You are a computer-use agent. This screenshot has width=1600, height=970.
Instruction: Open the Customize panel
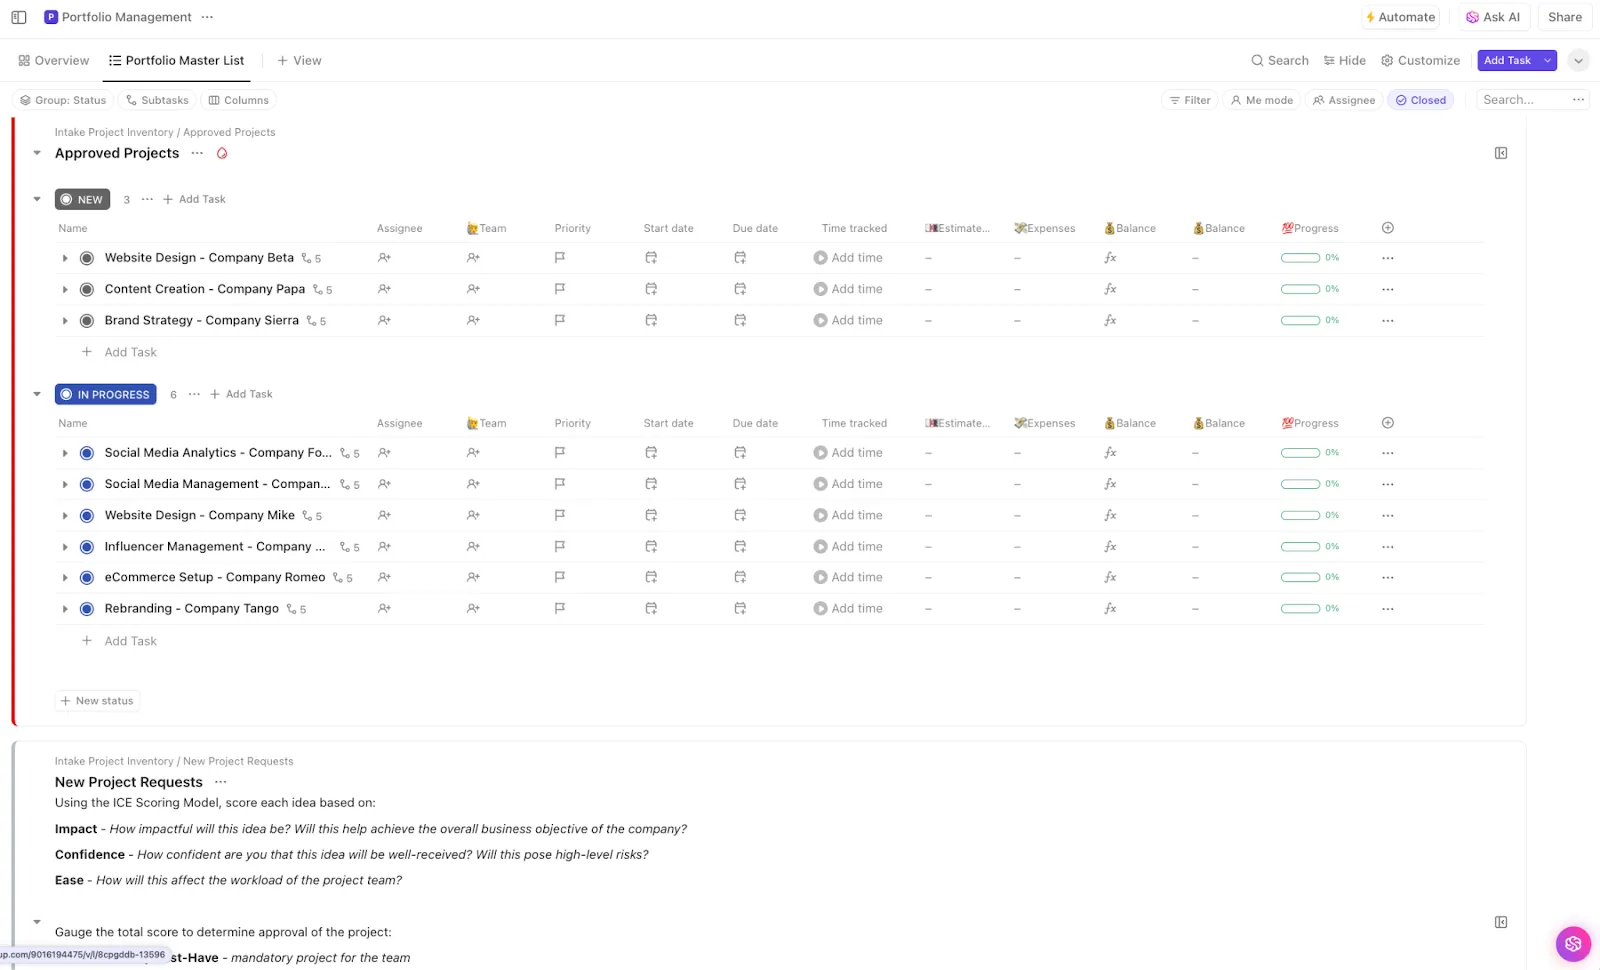pos(1420,60)
